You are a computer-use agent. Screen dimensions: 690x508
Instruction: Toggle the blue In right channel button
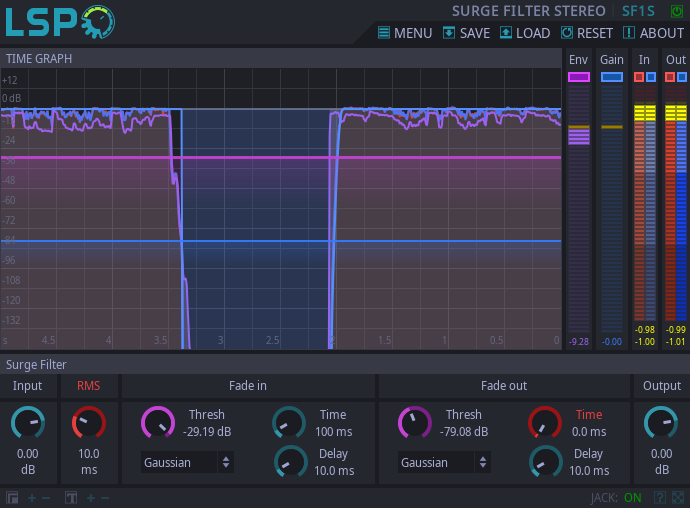click(651, 77)
